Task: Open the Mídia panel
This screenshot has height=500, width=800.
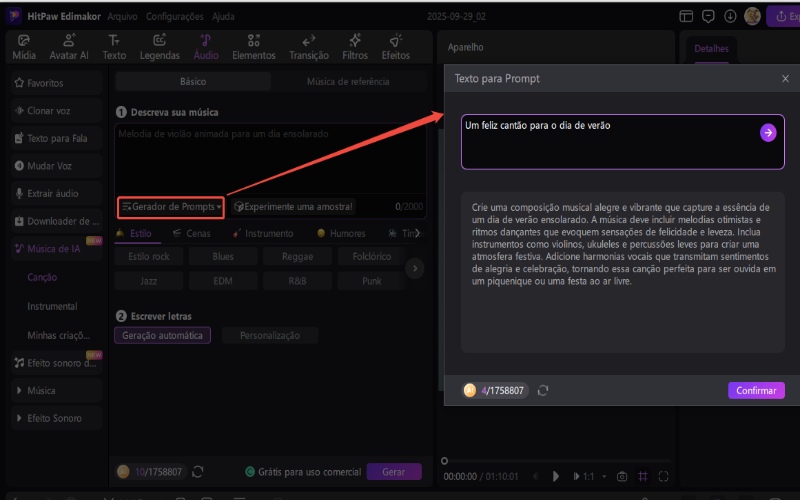Action: pyautogui.click(x=24, y=47)
